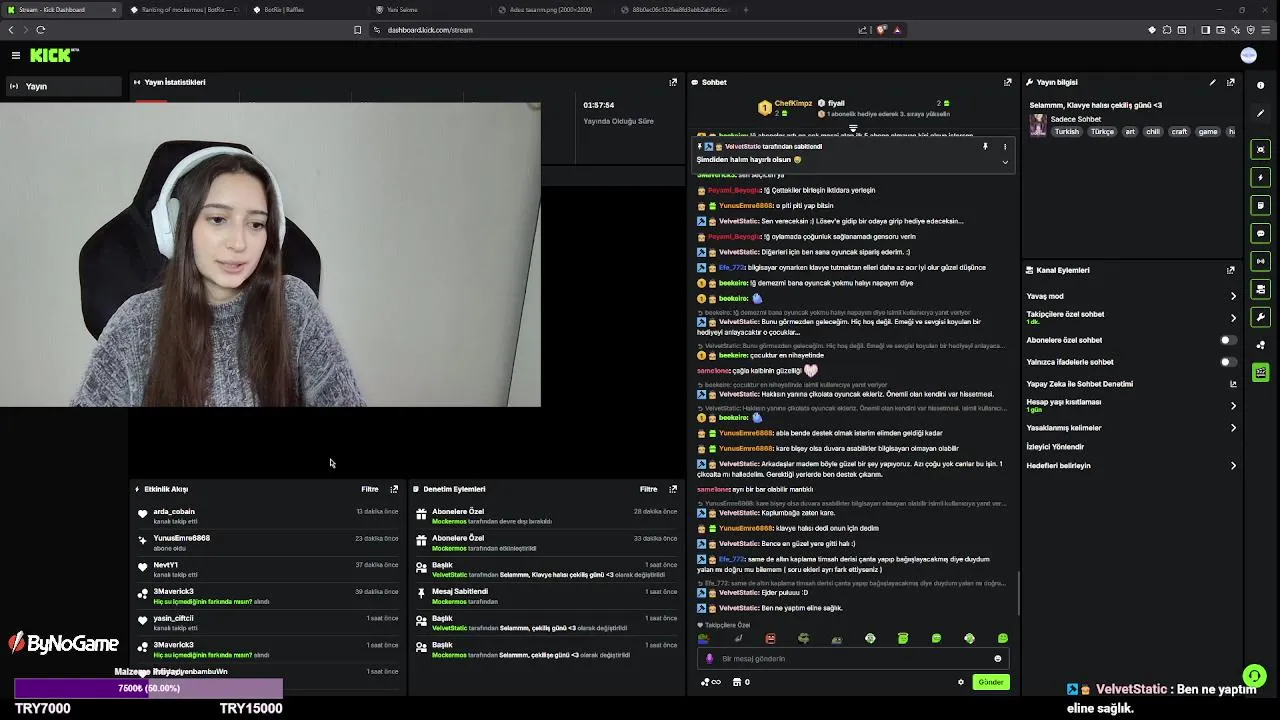Reload the browser page
This screenshot has width=1280, height=720.
(40, 30)
